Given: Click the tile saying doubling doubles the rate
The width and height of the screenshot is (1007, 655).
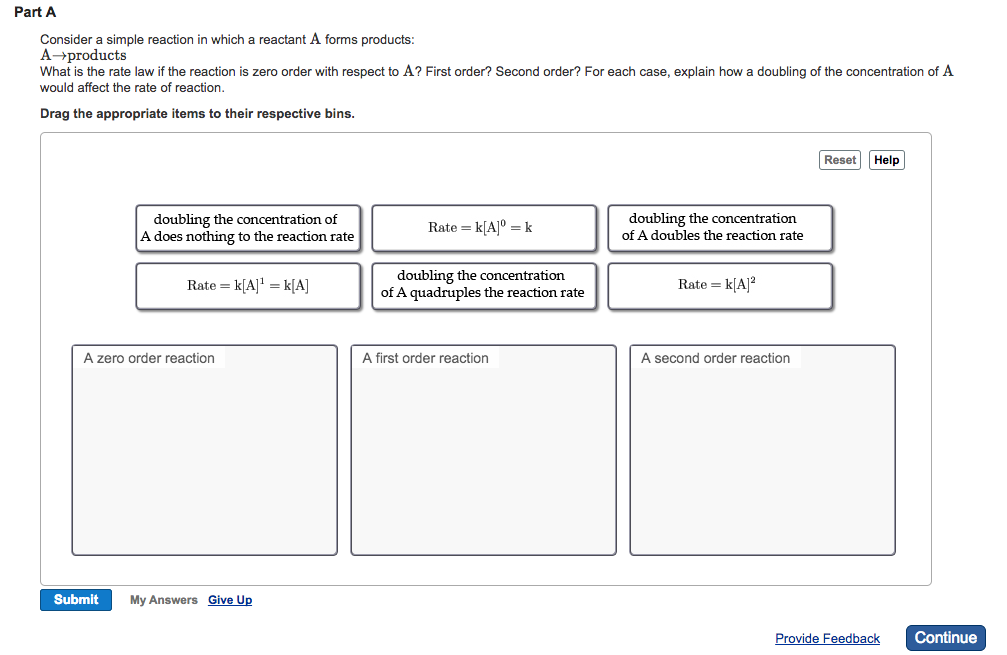Looking at the screenshot, I should (720, 228).
